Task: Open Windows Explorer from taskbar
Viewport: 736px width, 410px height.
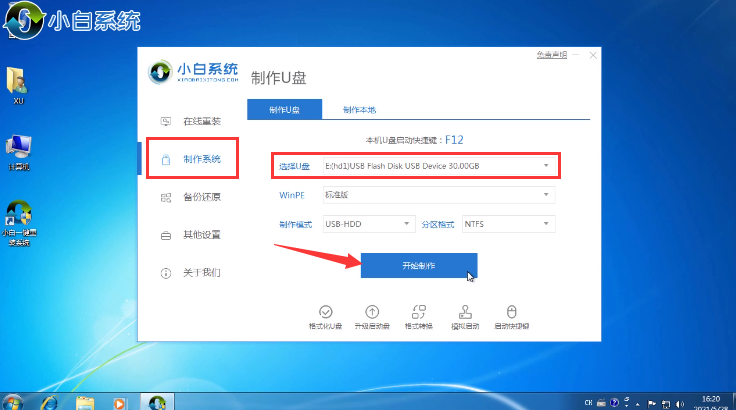Action: click(x=84, y=402)
